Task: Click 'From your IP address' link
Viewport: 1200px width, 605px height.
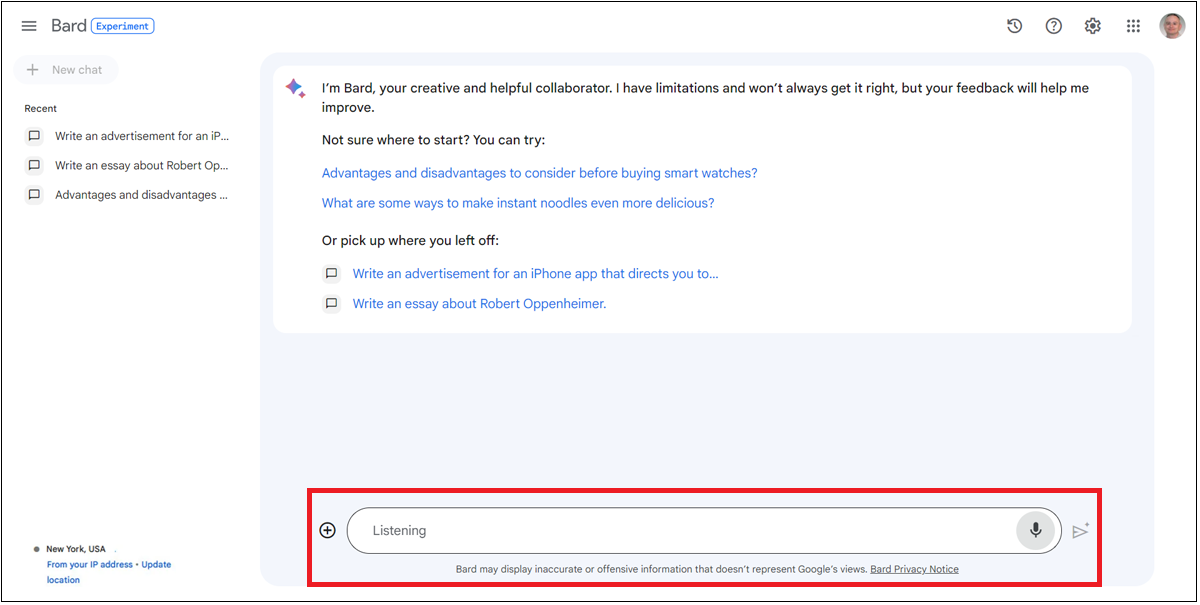Action: click(90, 564)
